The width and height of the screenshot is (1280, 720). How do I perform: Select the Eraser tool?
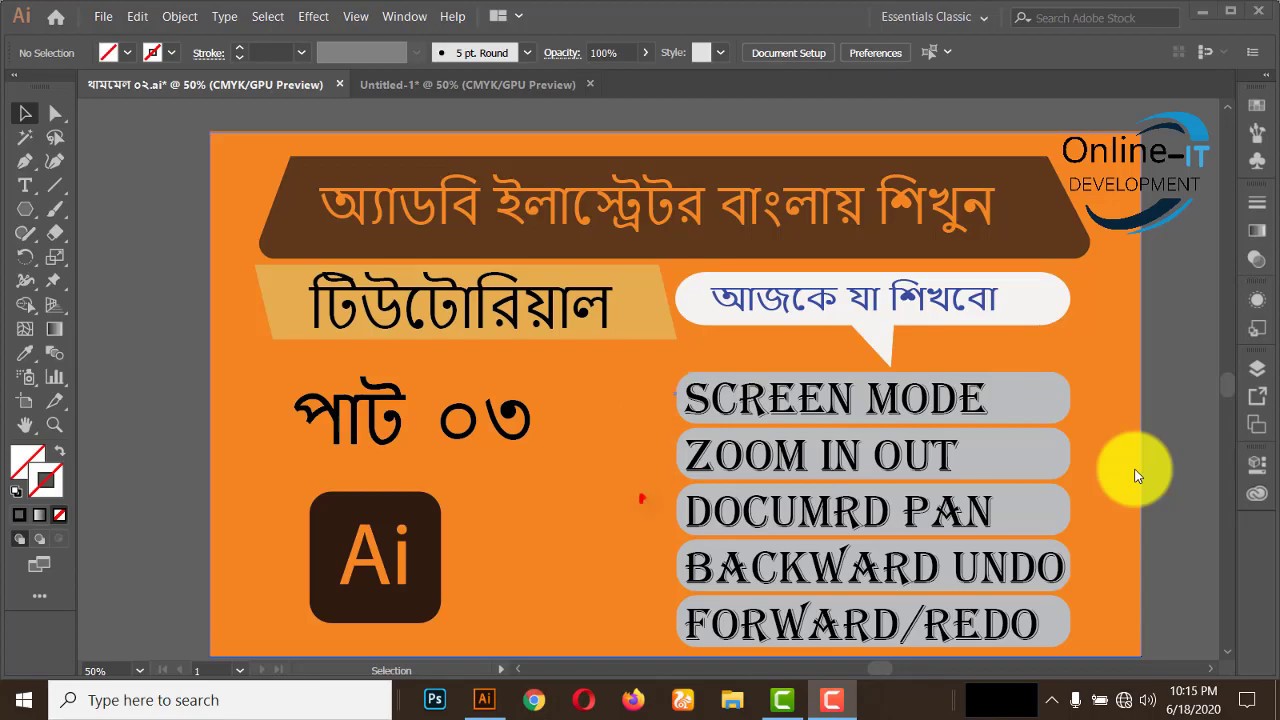coord(55,233)
